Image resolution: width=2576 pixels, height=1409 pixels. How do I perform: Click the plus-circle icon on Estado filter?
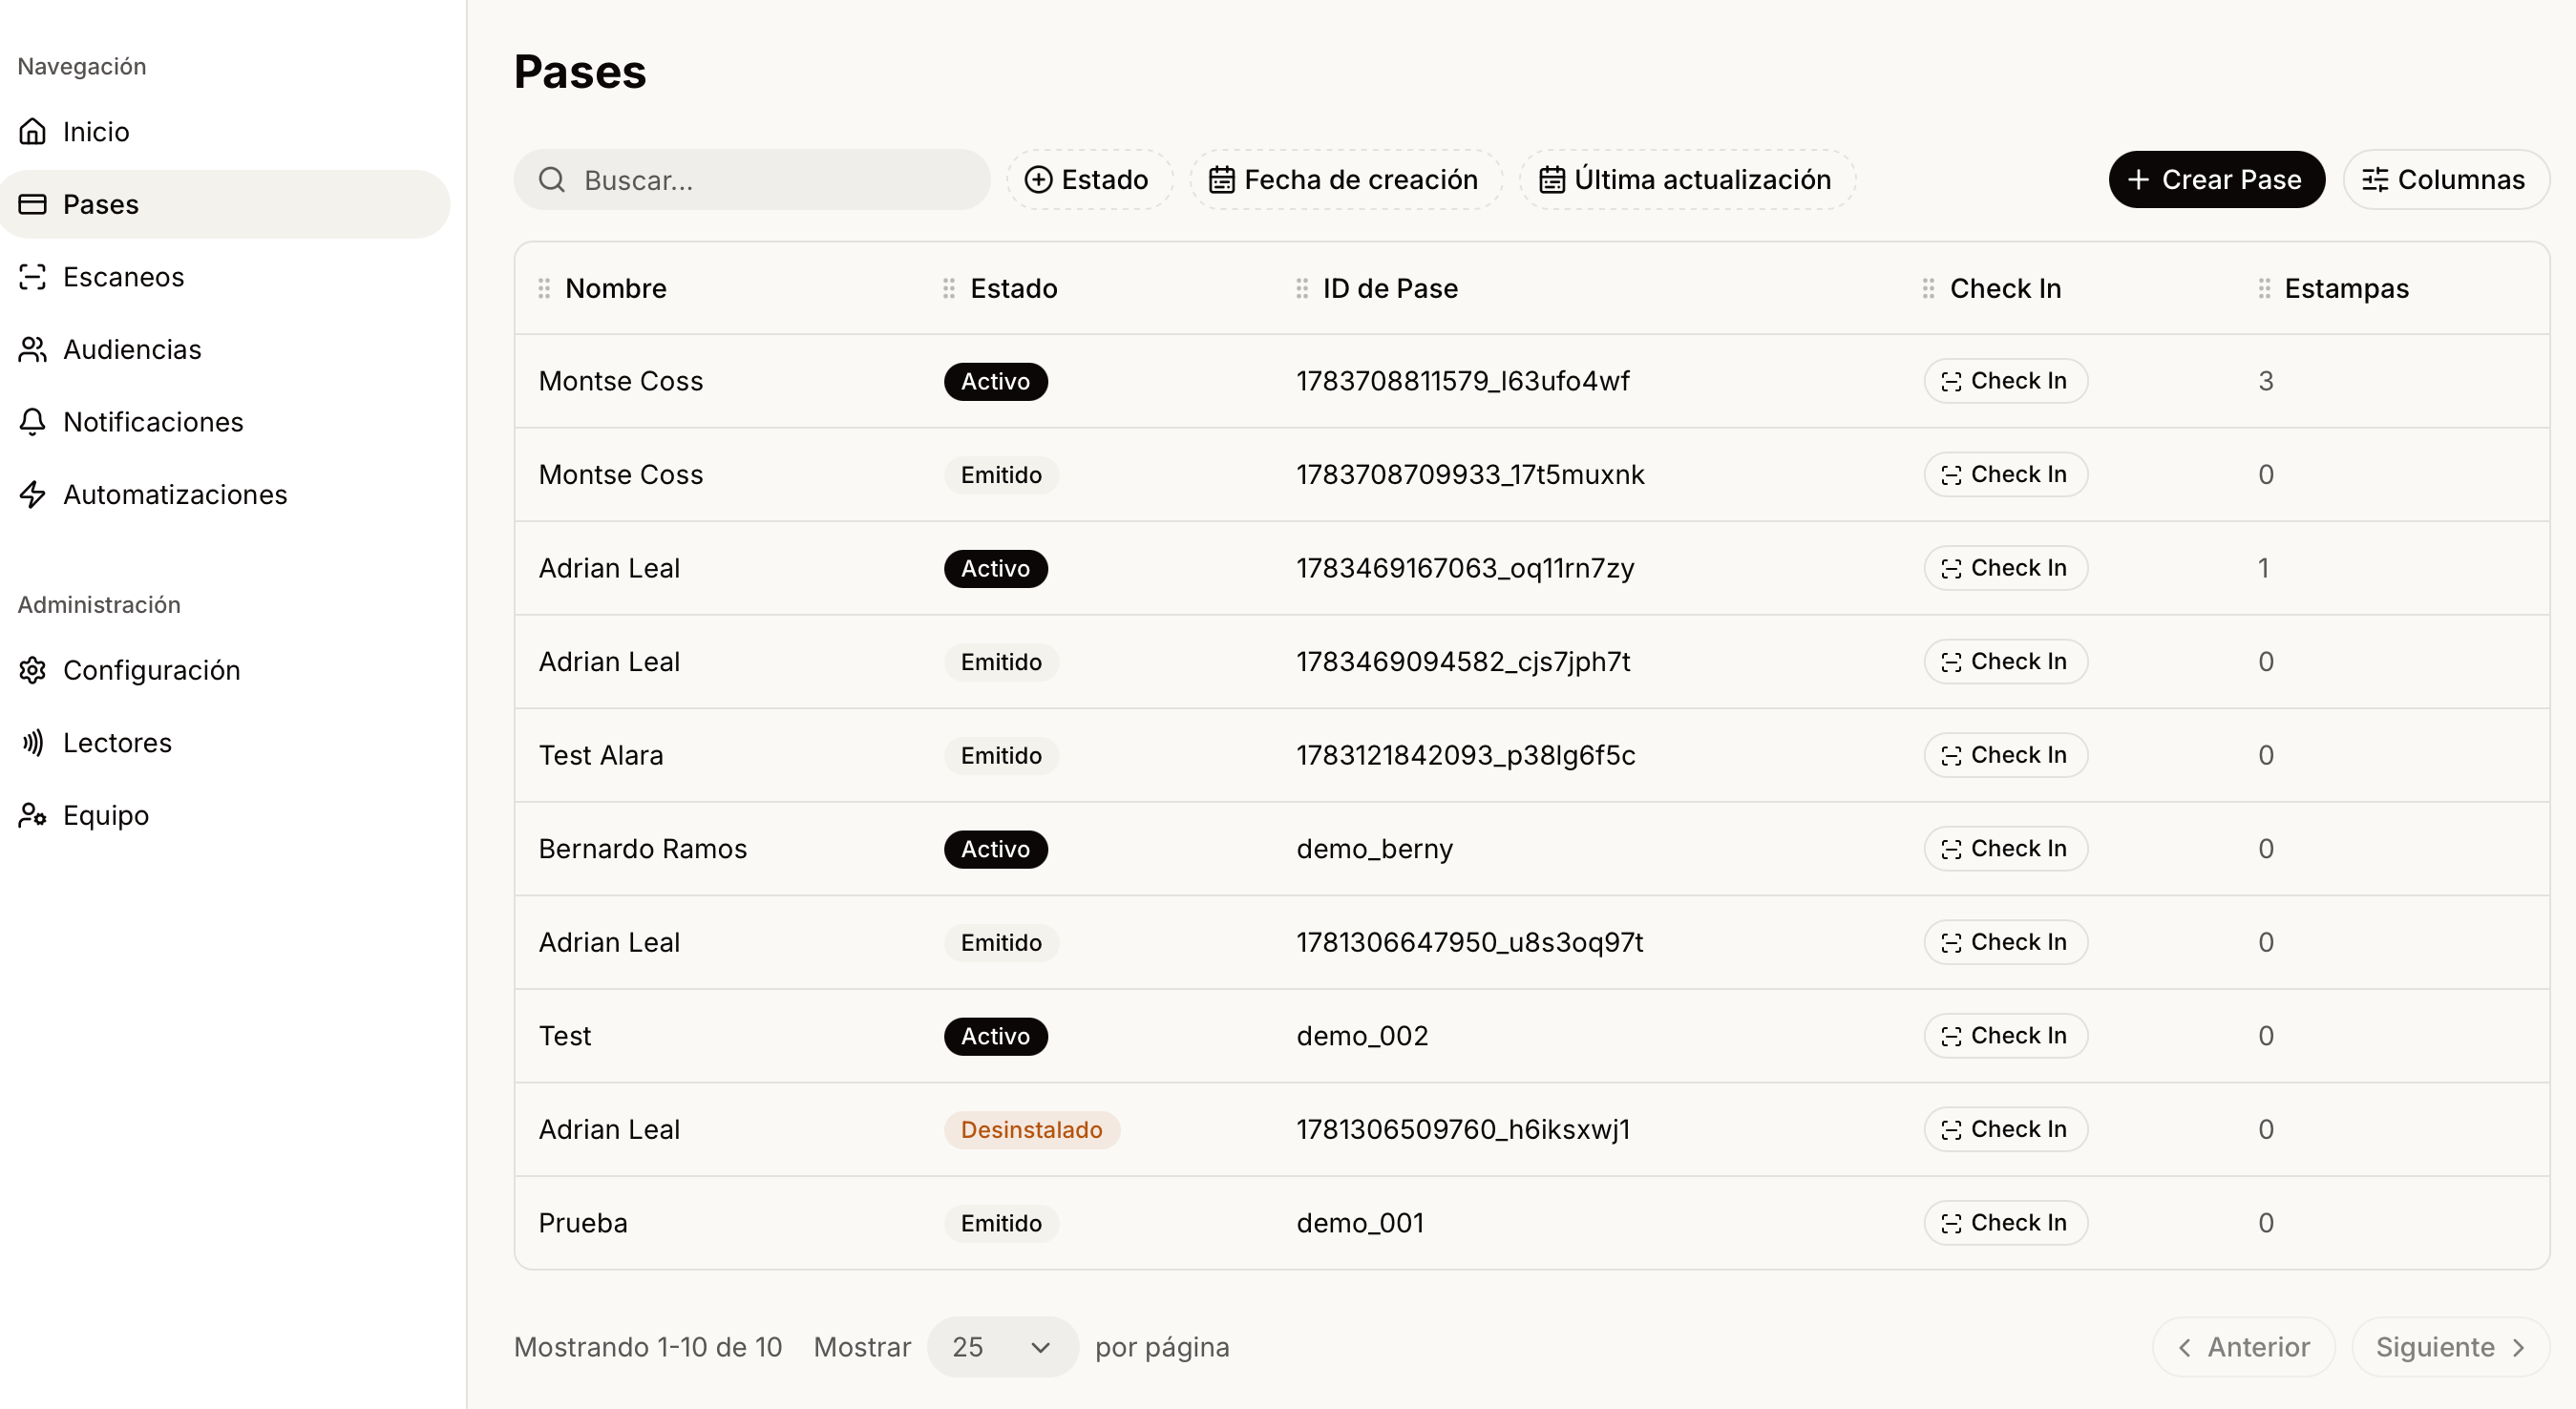(1039, 180)
